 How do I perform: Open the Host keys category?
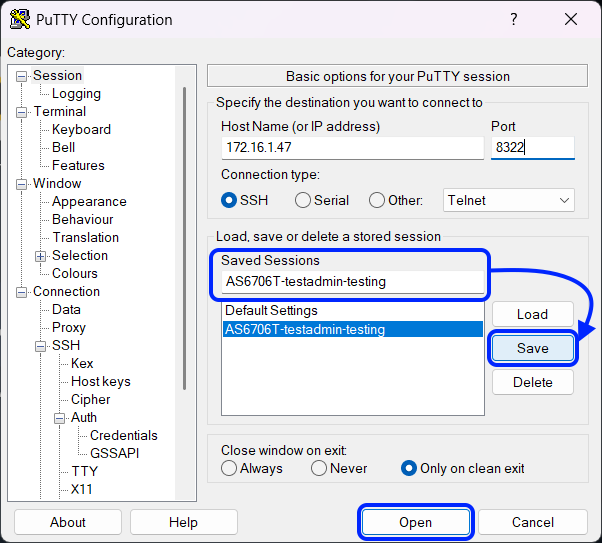[x=101, y=381]
